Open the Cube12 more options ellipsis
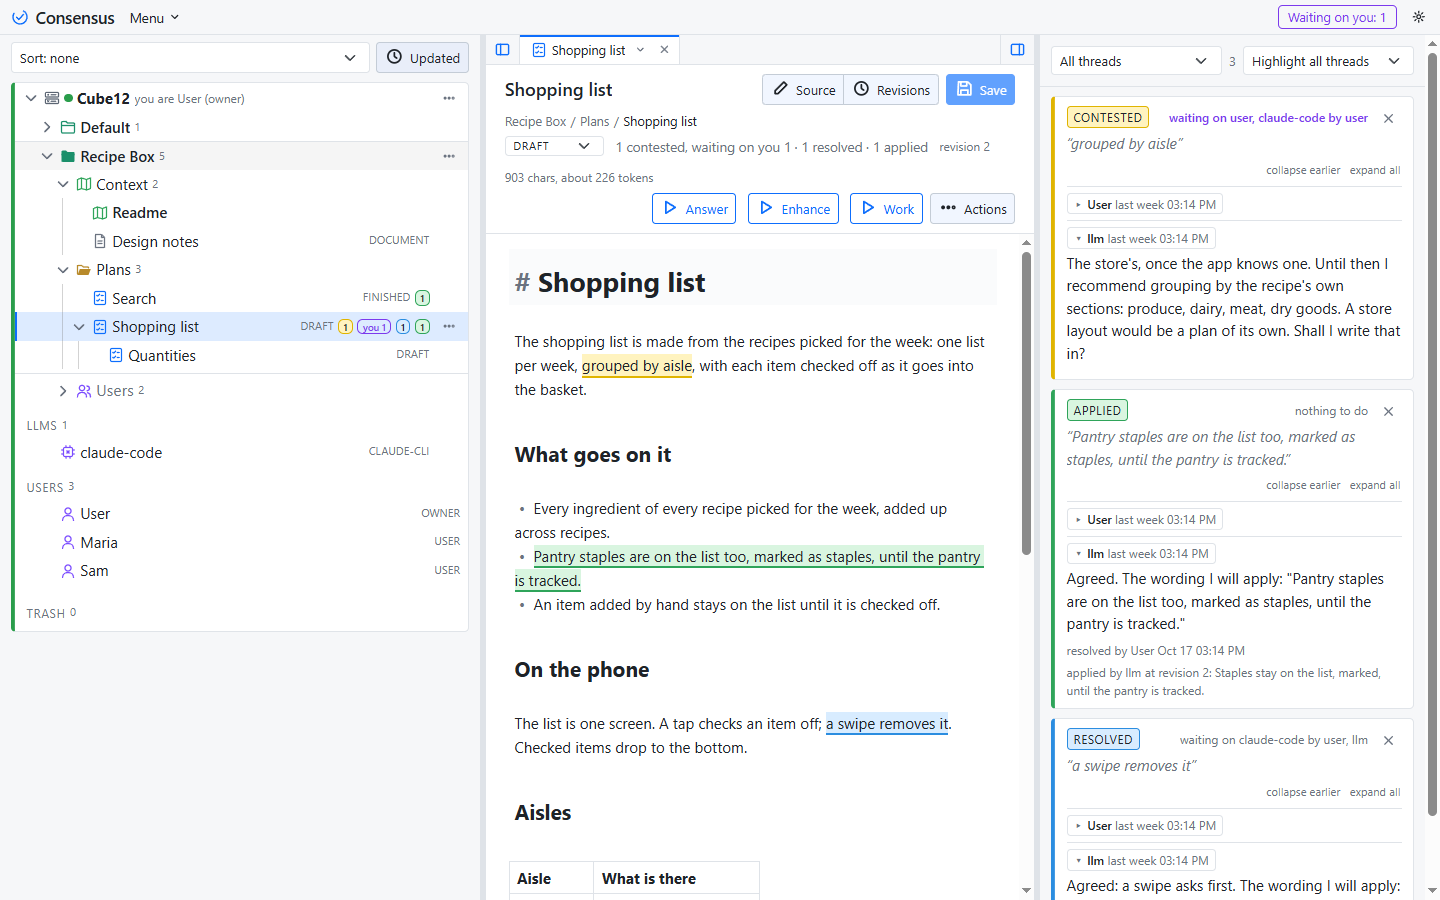1440x900 pixels. pyautogui.click(x=449, y=98)
